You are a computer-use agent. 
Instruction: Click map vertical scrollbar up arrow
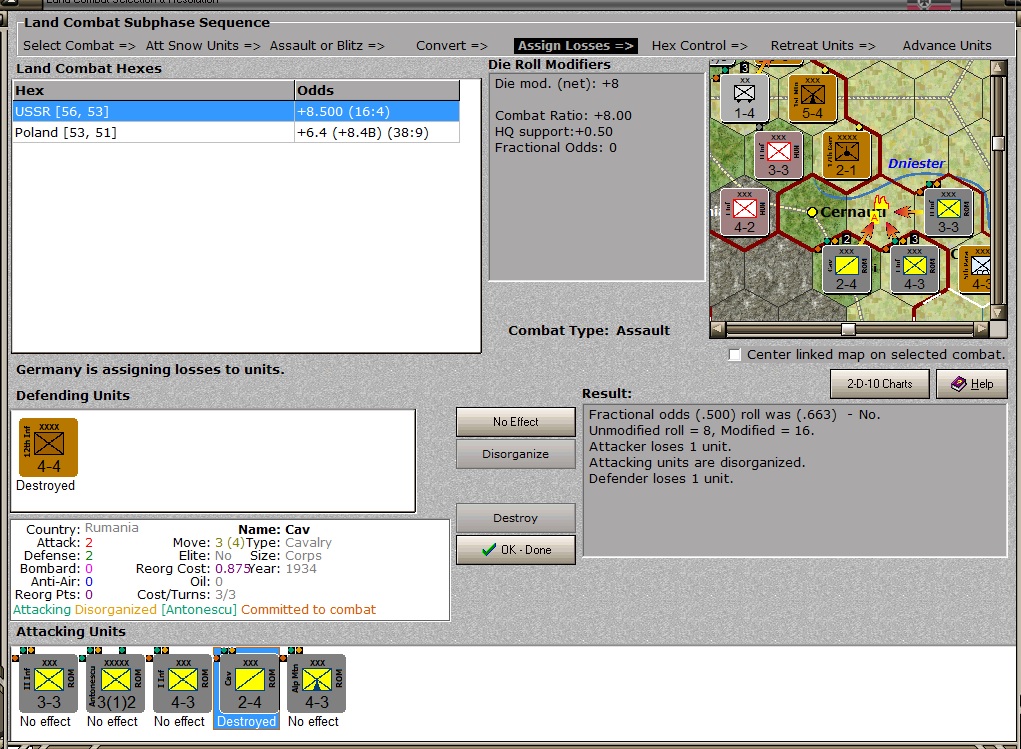pos(998,67)
